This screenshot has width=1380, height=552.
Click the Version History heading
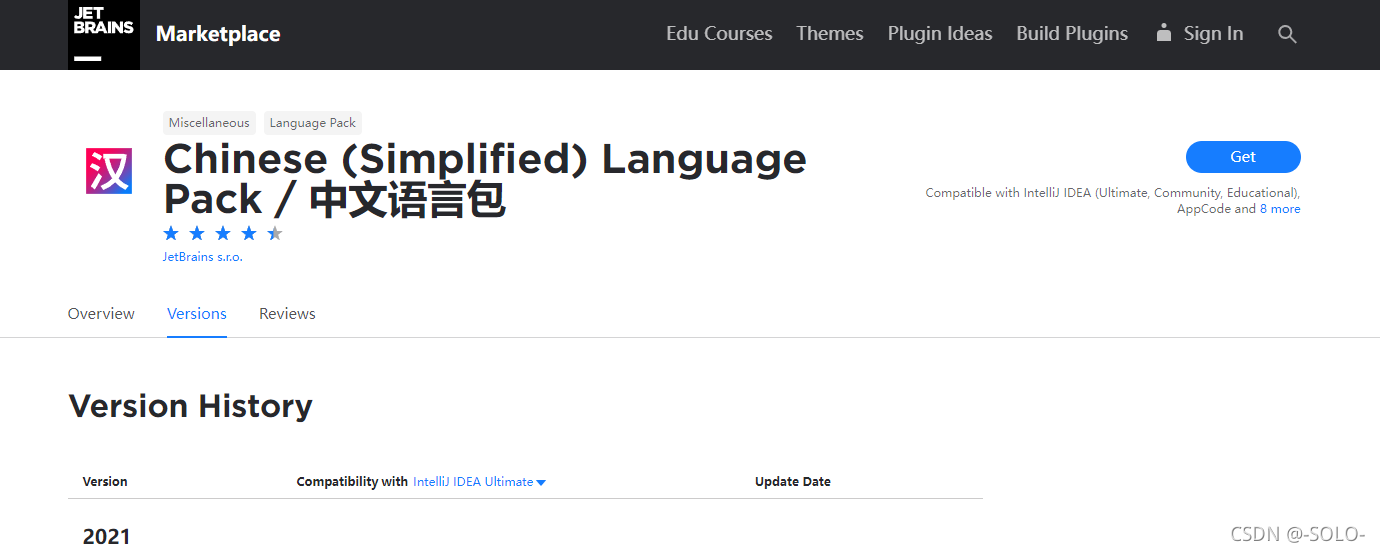click(190, 406)
